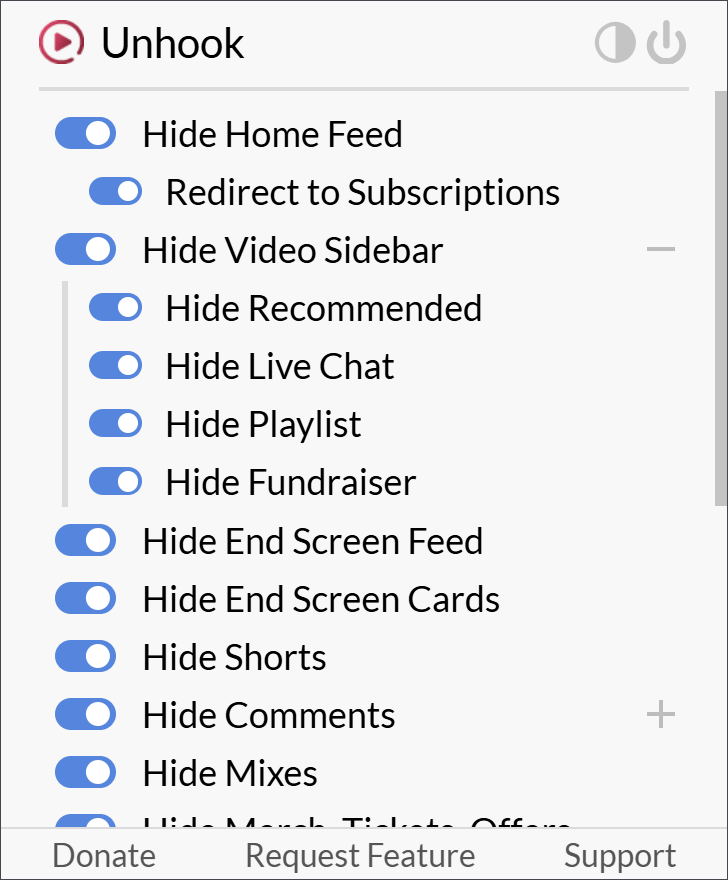Toggle Hide Home Feed switch
The width and height of the screenshot is (728, 880).
click(85, 134)
